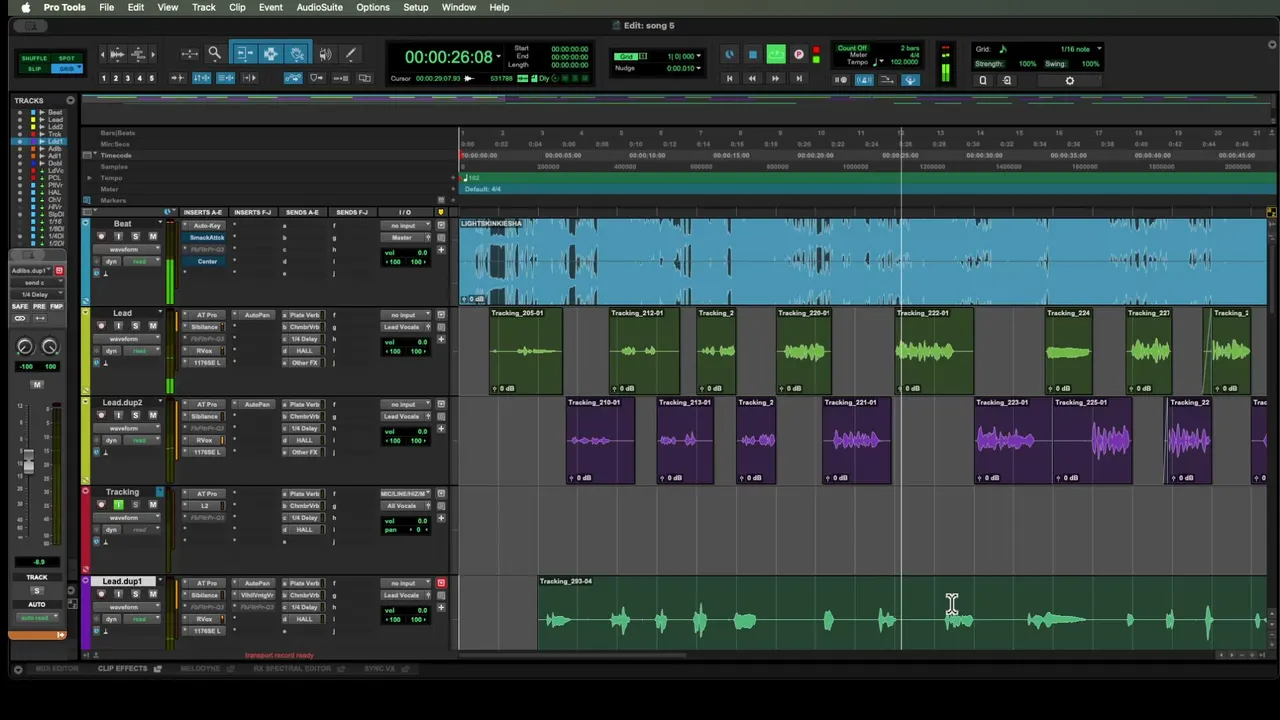Viewport: 1280px width, 720px height.
Task: Open the Window menu
Action: [x=459, y=7]
